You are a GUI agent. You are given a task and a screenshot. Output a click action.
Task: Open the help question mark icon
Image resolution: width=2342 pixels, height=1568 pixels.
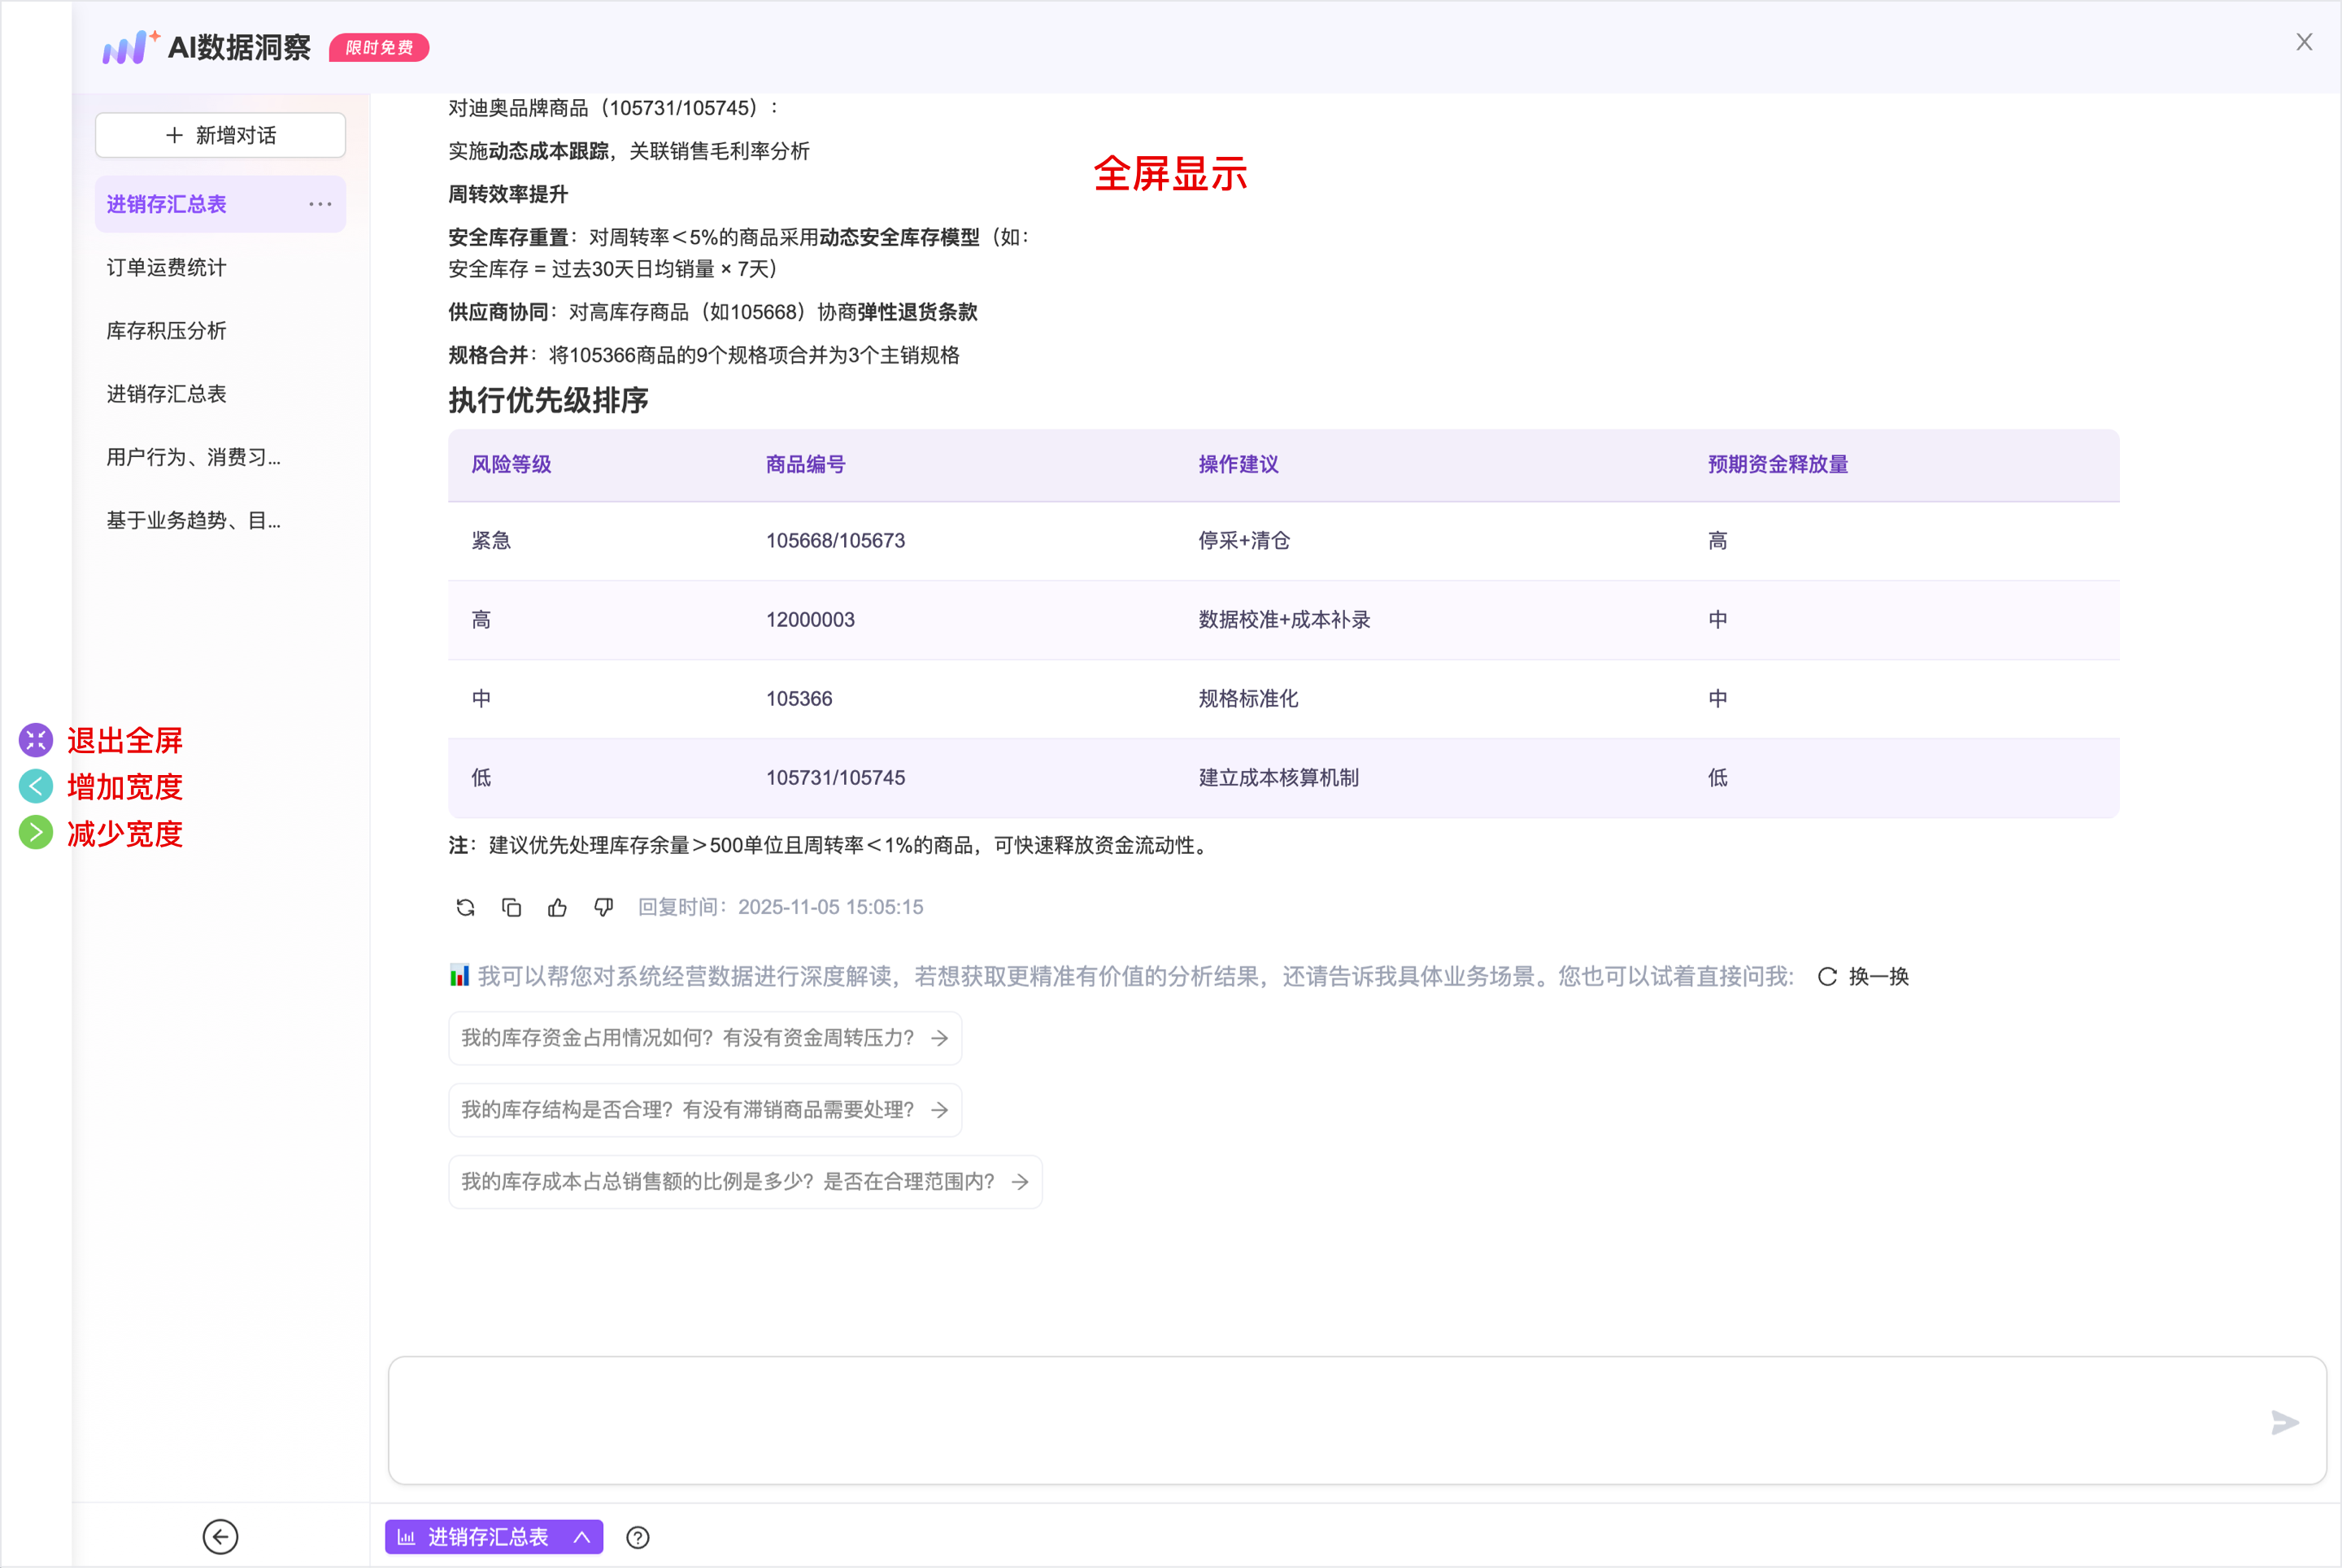637,1537
